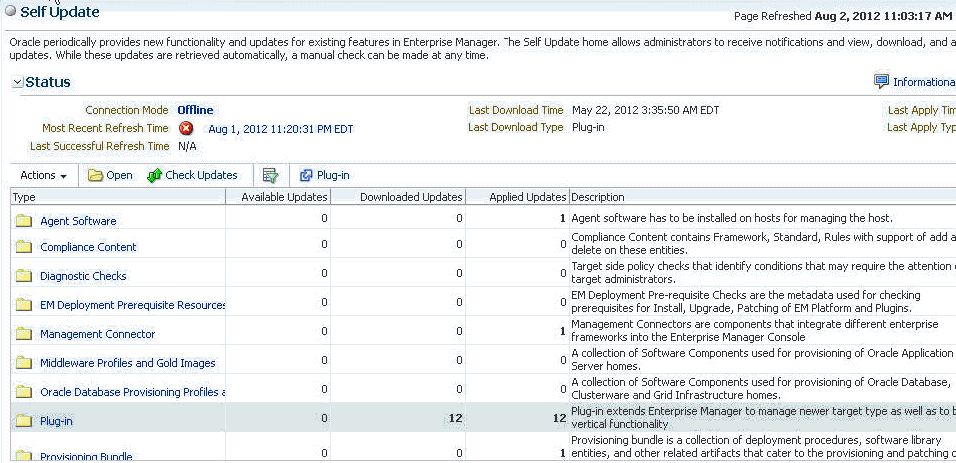Open the Agent Software link
This screenshot has height=463, width=956.
point(78,221)
